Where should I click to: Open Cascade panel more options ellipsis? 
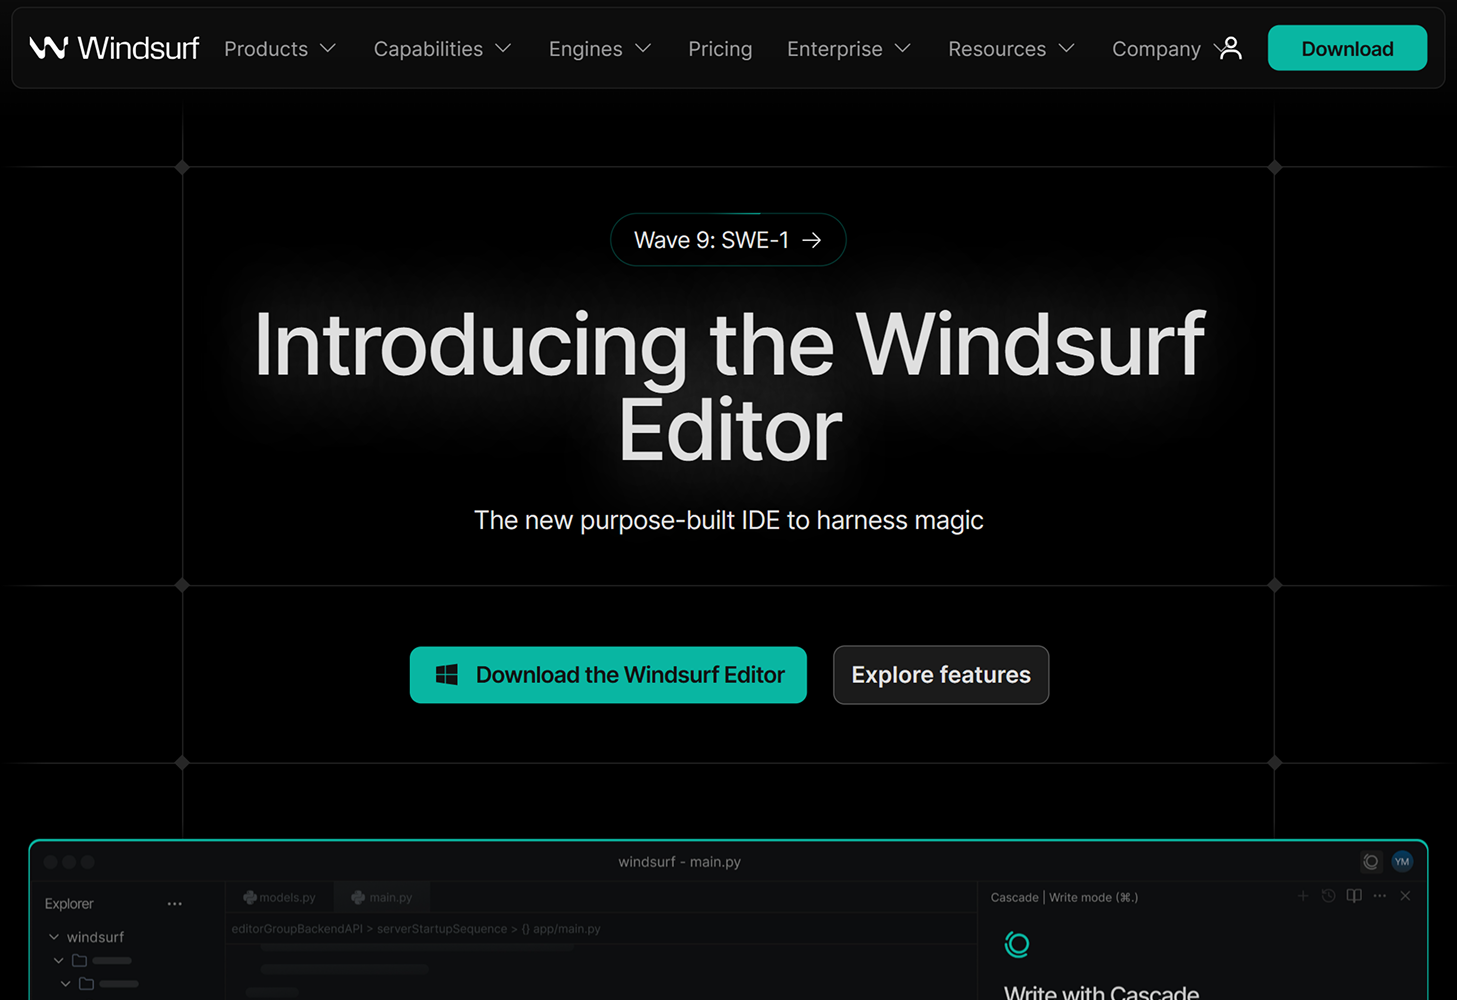[1380, 896]
